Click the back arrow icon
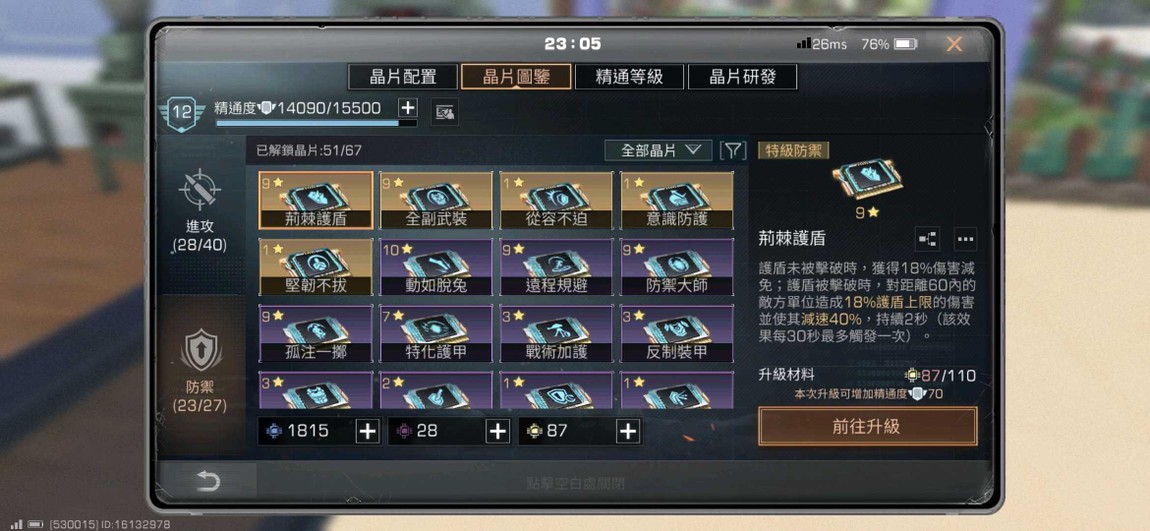The width and height of the screenshot is (1150, 531). tap(208, 481)
